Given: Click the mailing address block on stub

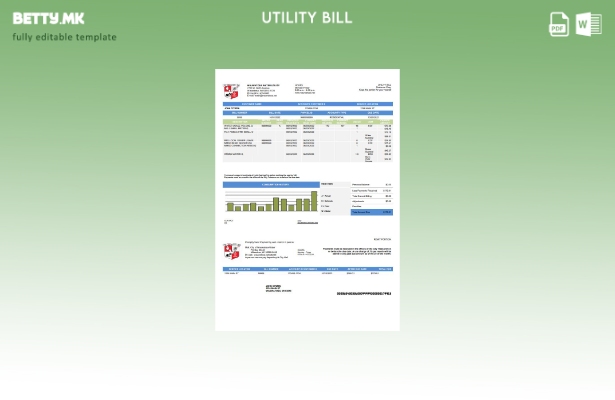Looking at the screenshot, I should [279, 288].
